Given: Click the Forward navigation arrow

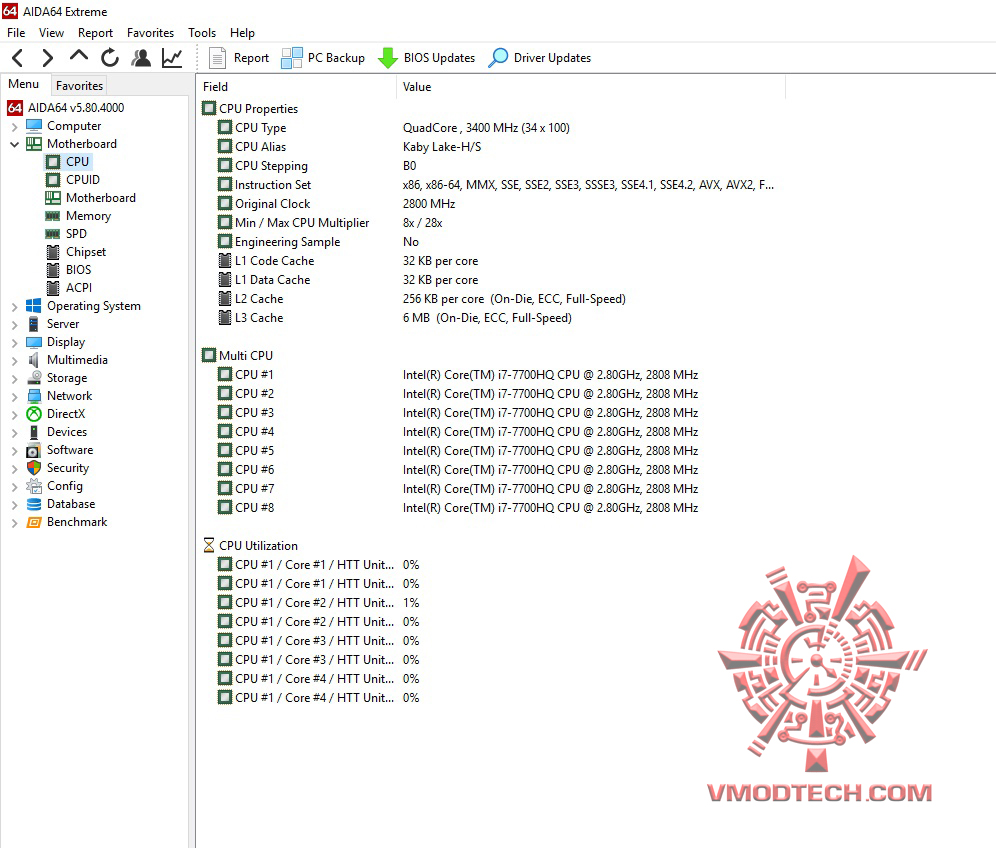Looking at the screenshot, I should pyautogui.click(x=48, y=58).
